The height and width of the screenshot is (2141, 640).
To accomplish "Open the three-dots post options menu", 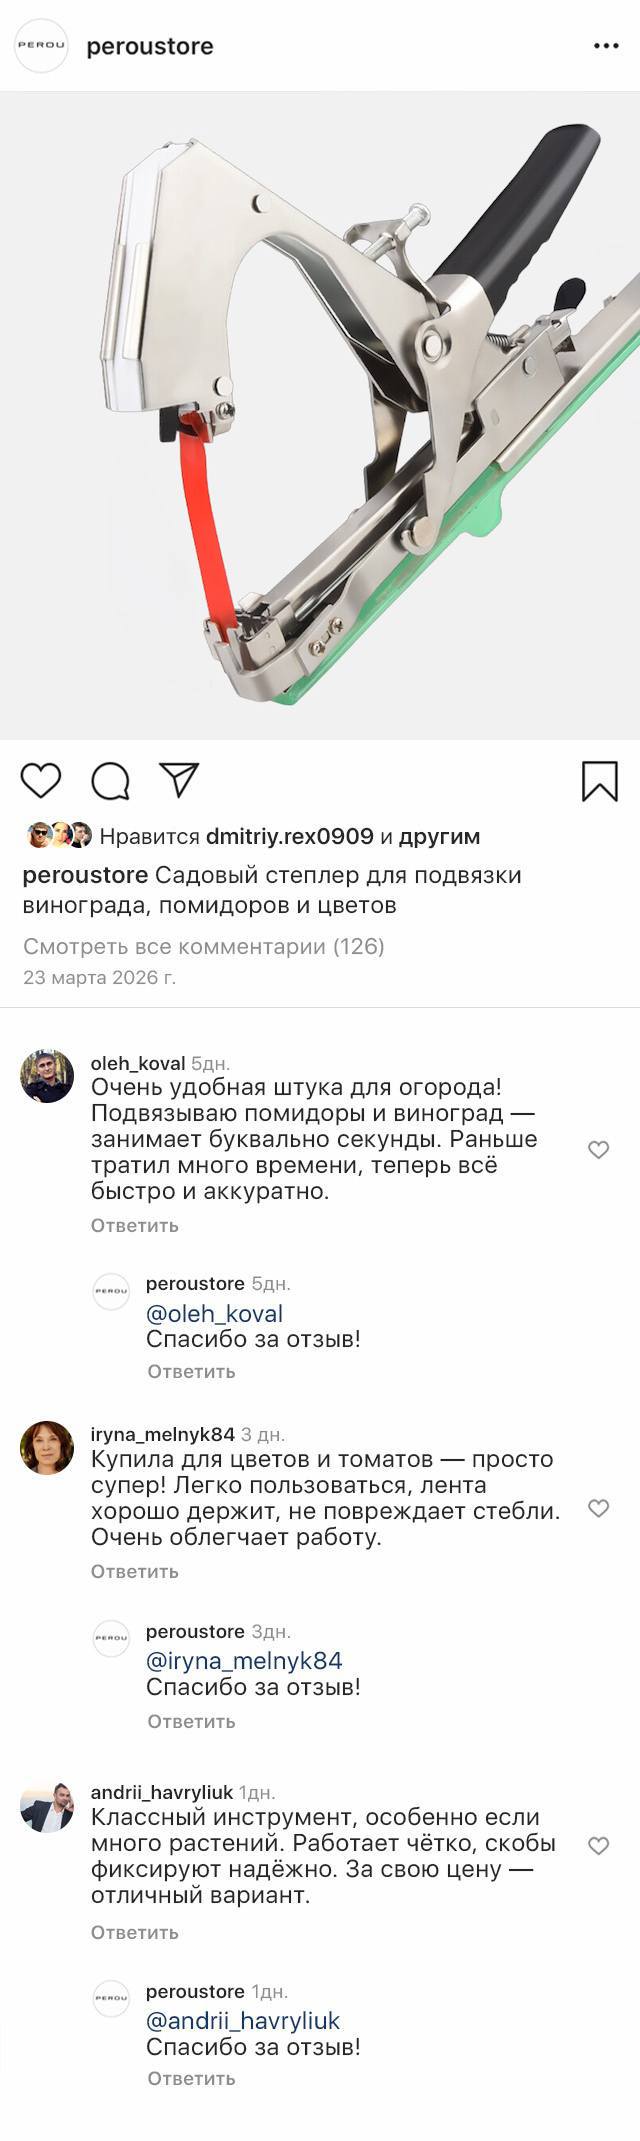I will [606, 46].
